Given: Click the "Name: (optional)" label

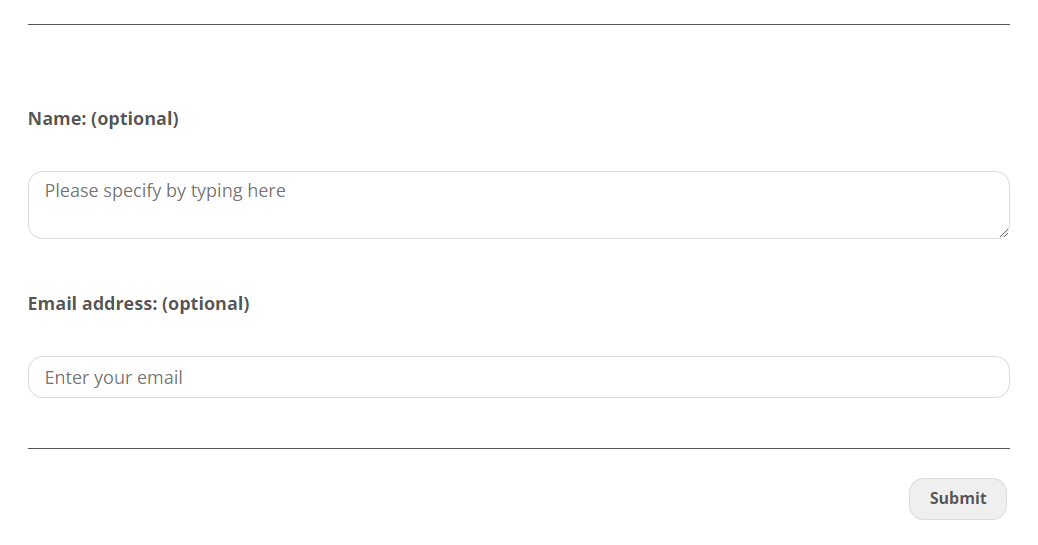Looking at the screenshot, I should coord(103,119).
